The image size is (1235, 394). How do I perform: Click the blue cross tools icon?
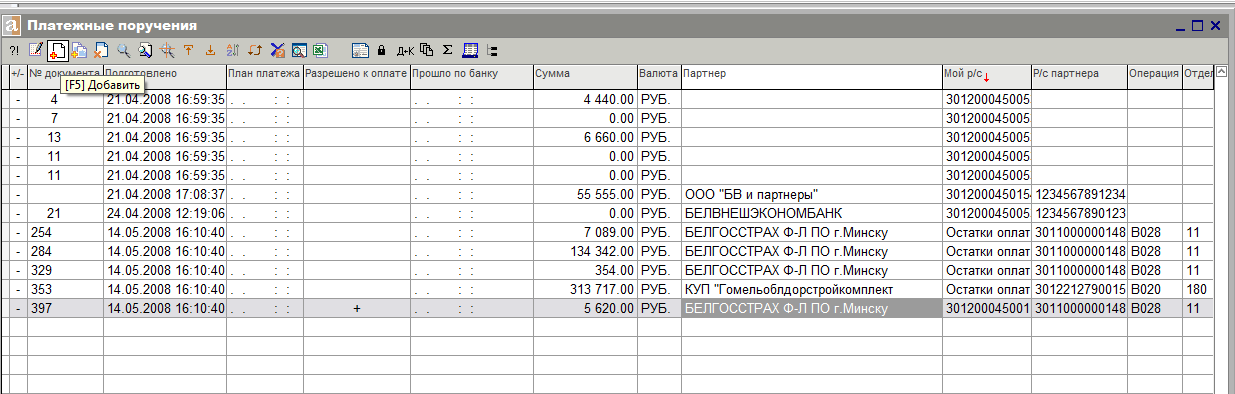[277, 50]
